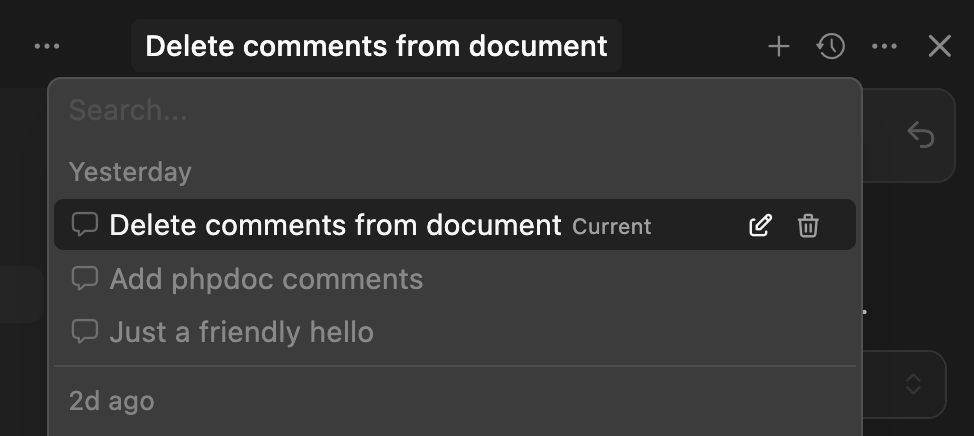Click the 2d ago section header
The height and width of the screenshot is (436, 974).
(x=111, y=402)
